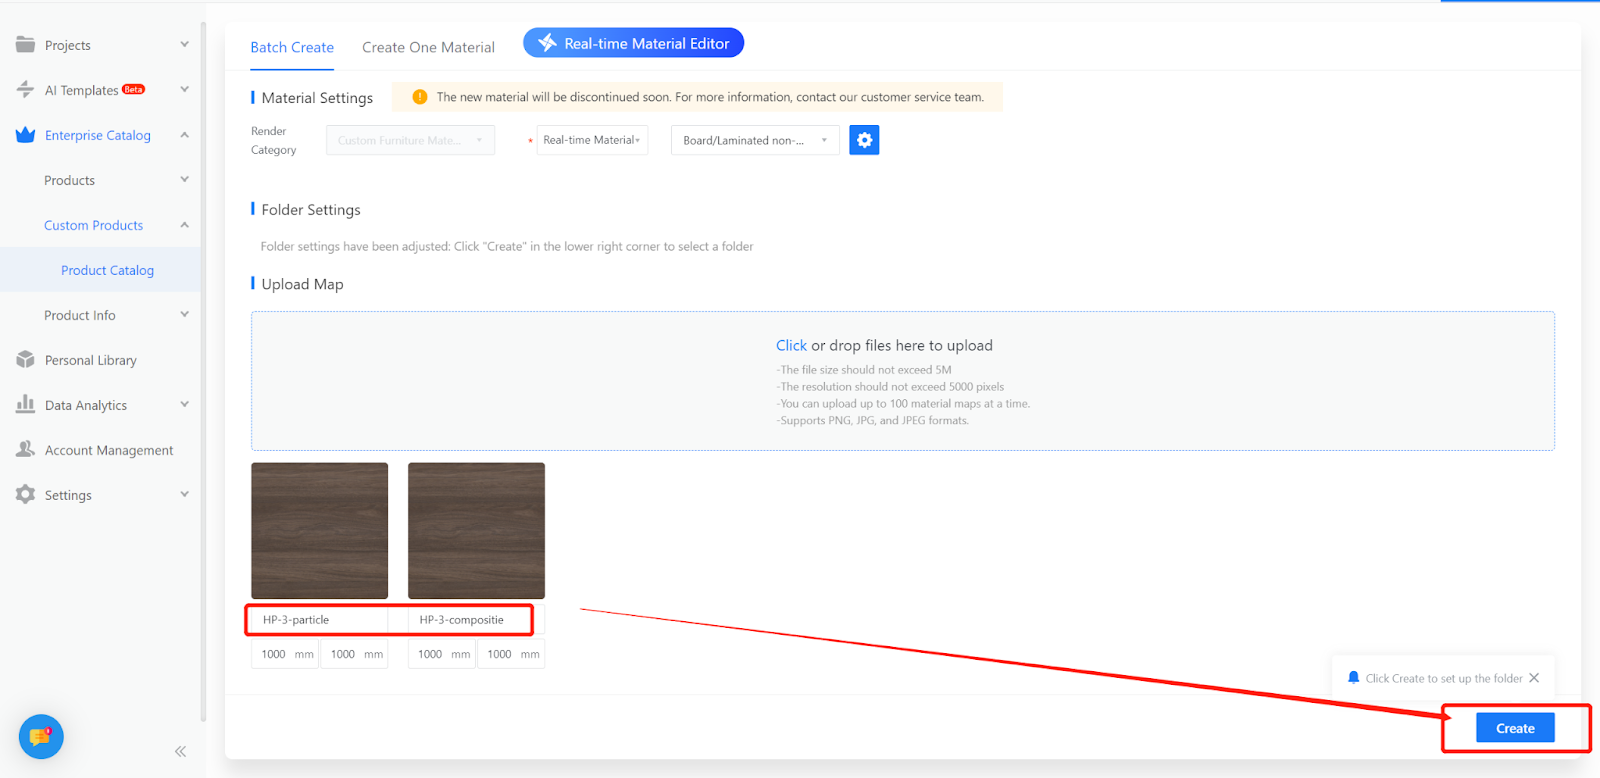Expand the Products submenu
Image resolution: width=1600 pixels, height=778 pixels.
(x=184, y=180)
